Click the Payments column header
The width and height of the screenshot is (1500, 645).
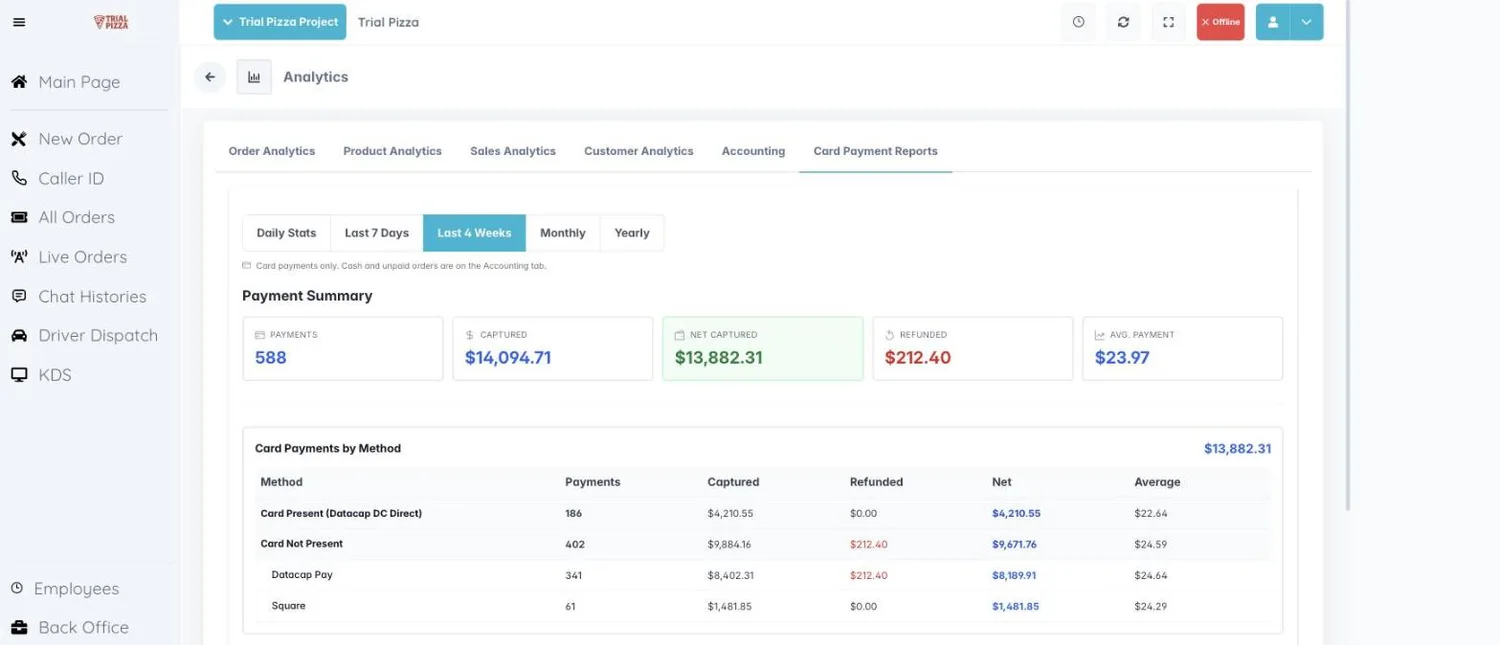[593, 482]
